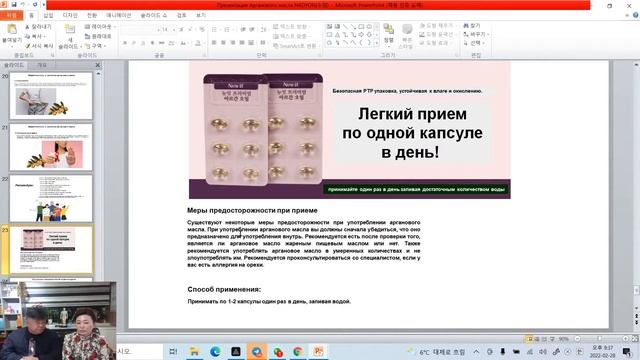The width and height of the screenshot is (640, 360).
Task: Select the Format Painter (서식 복사) tool
Action: (x=39, y=46)
